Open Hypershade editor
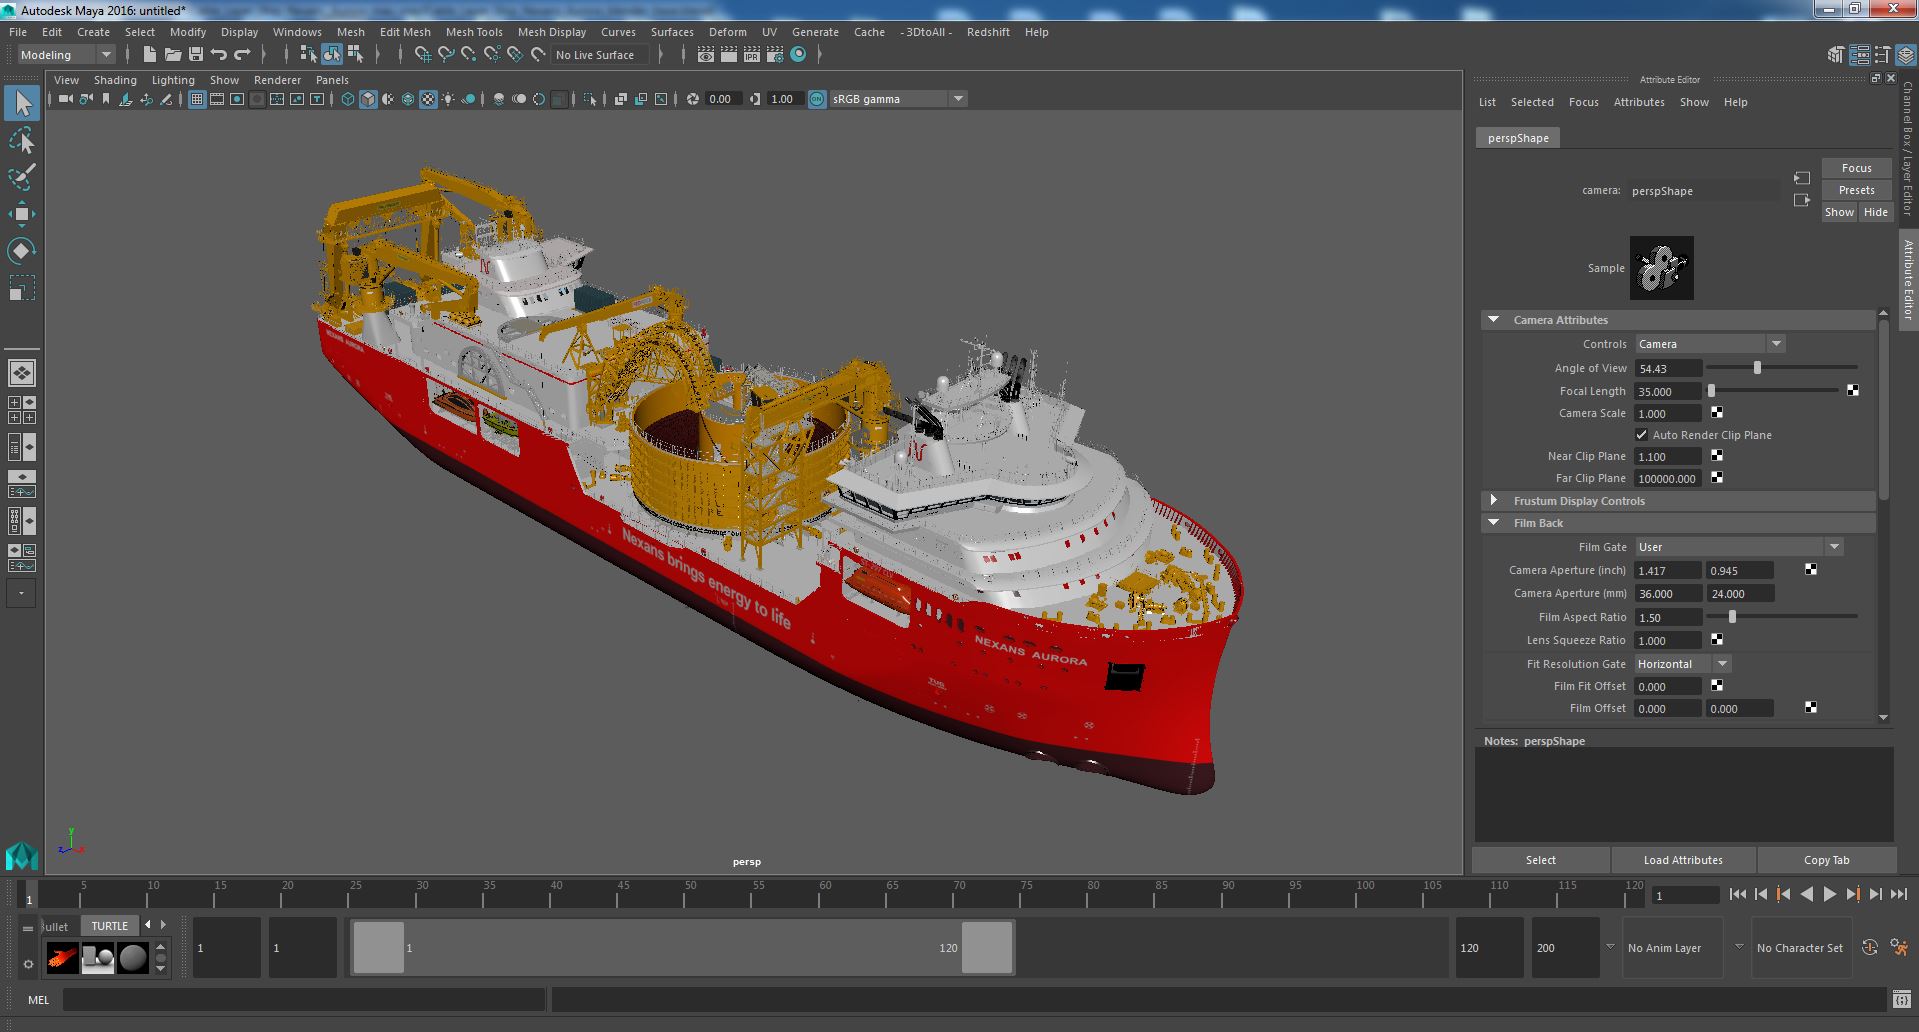 (x=798, y=55)
